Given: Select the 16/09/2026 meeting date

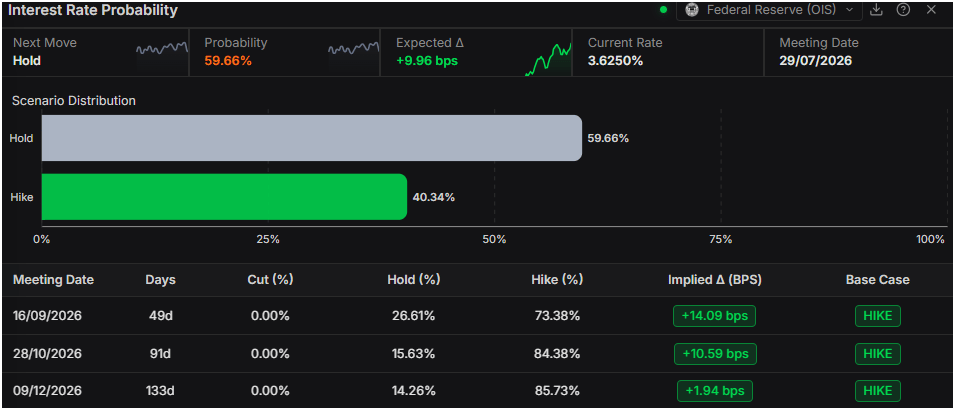Looking at the screenshot, I should (x=48, y=316).
